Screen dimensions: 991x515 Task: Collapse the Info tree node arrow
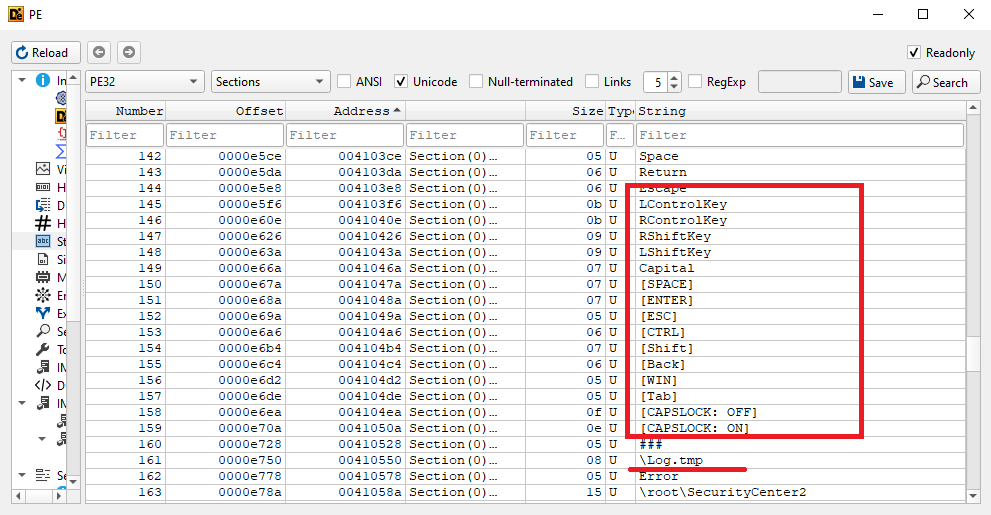[22, 80]
